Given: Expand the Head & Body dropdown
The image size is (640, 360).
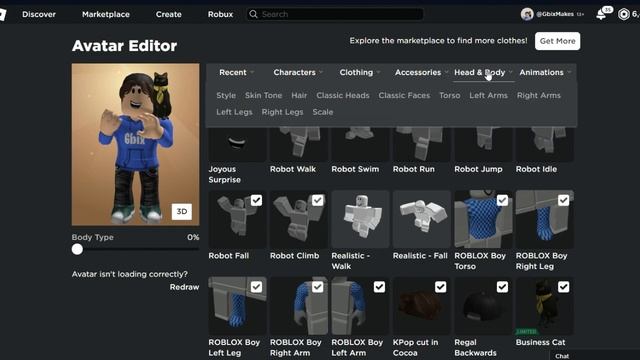Looking at the screenshot, I should point(483,72).
